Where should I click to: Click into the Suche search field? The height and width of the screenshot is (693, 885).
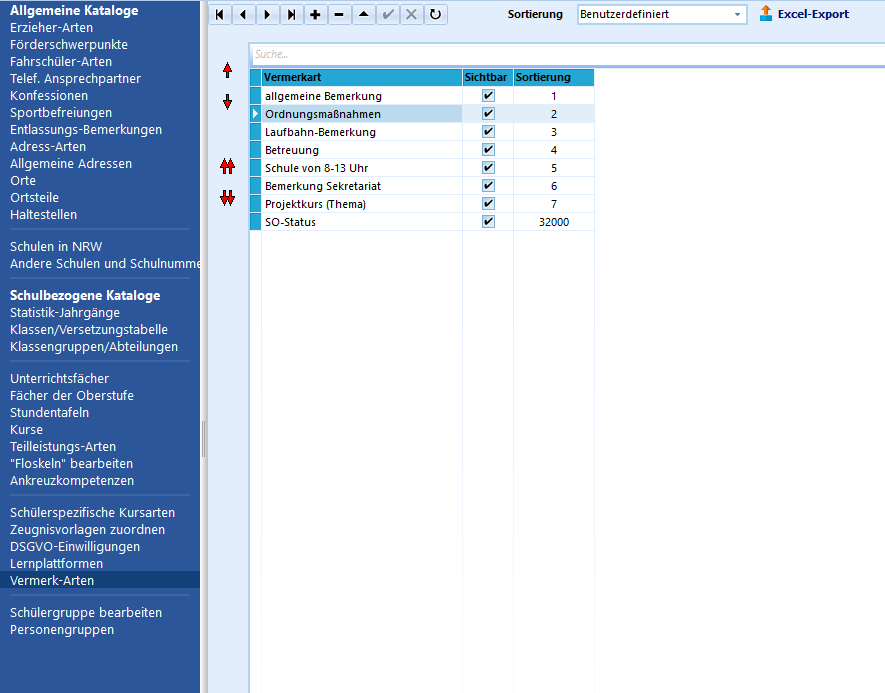click(x=567, y=54)
